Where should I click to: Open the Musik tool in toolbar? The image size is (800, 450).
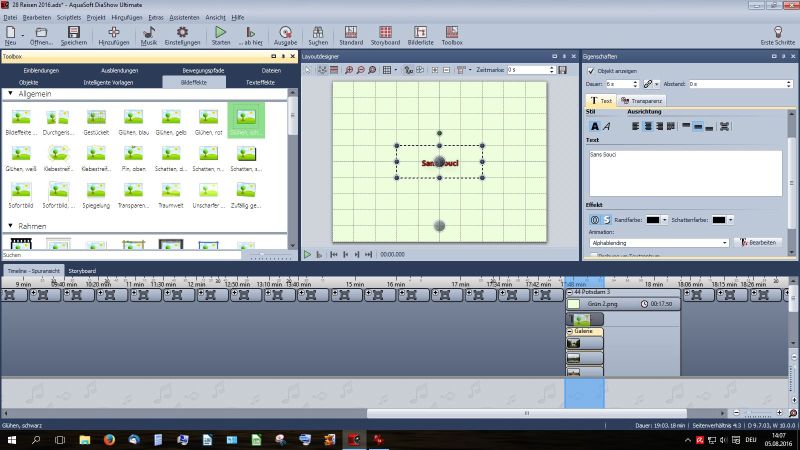click(148, 33)
